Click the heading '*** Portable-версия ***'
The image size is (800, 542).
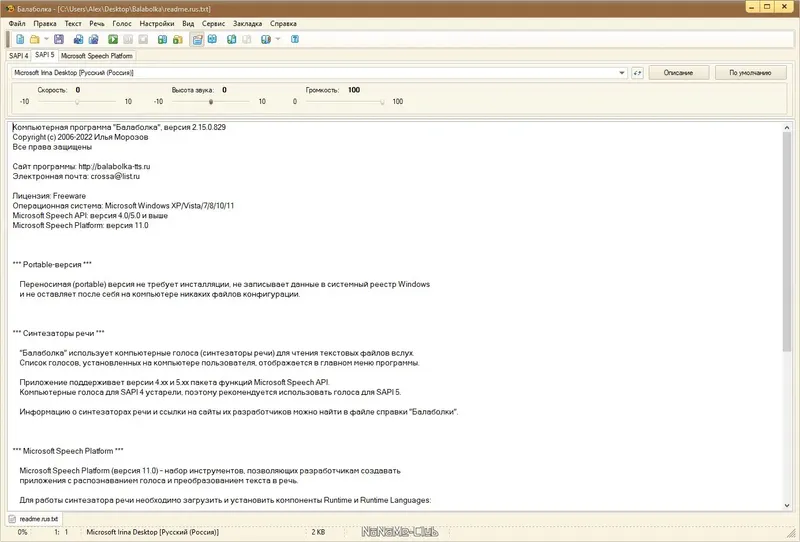(52, 264)
